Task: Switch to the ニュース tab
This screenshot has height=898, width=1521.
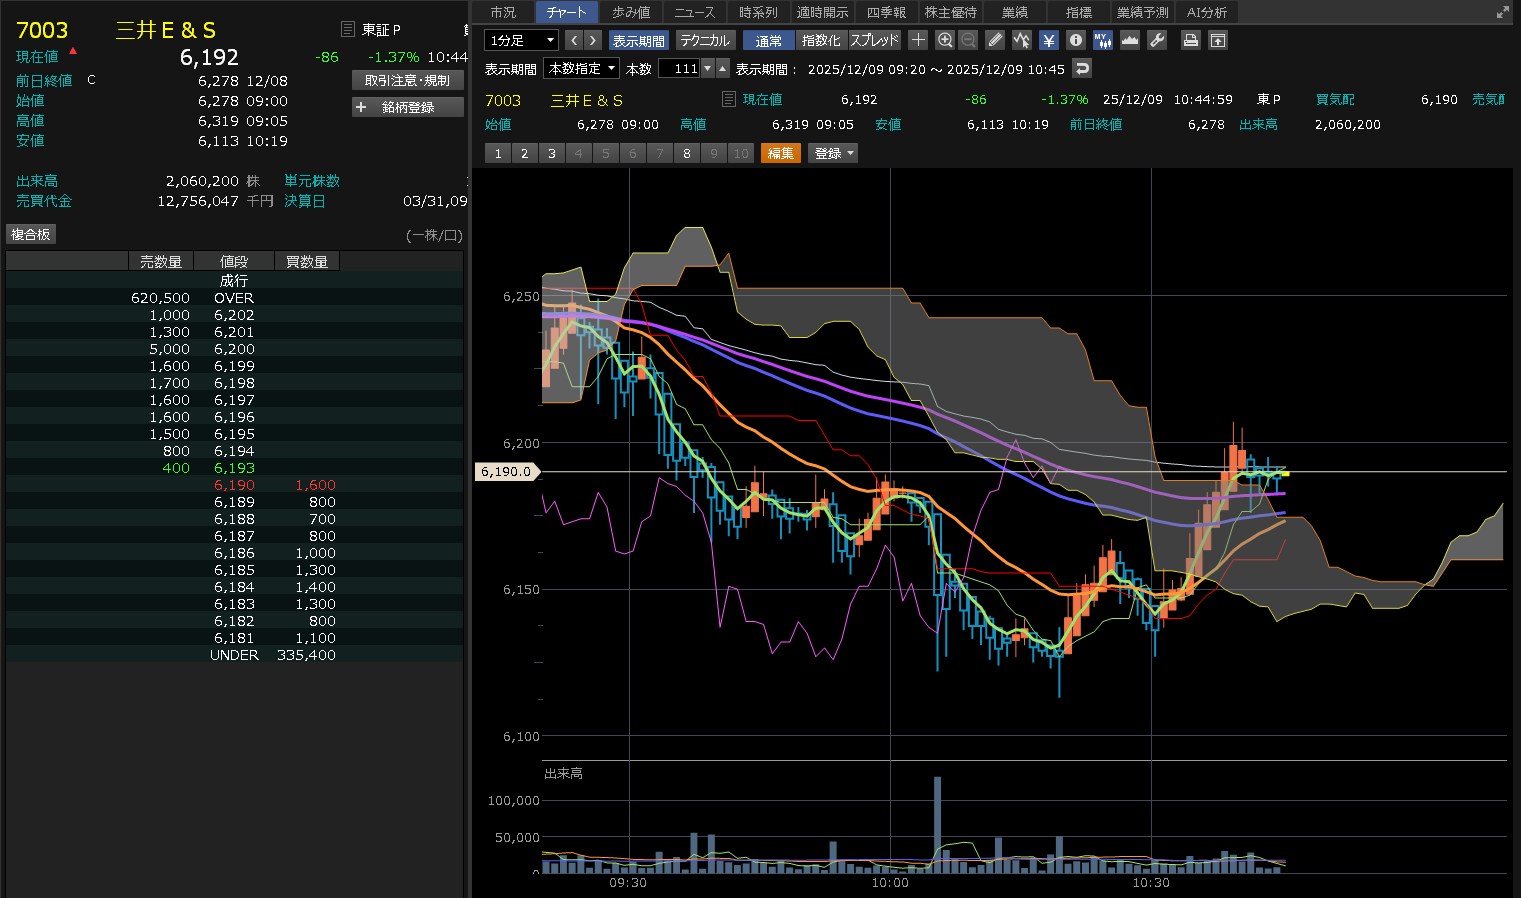Action: (694, 12)
